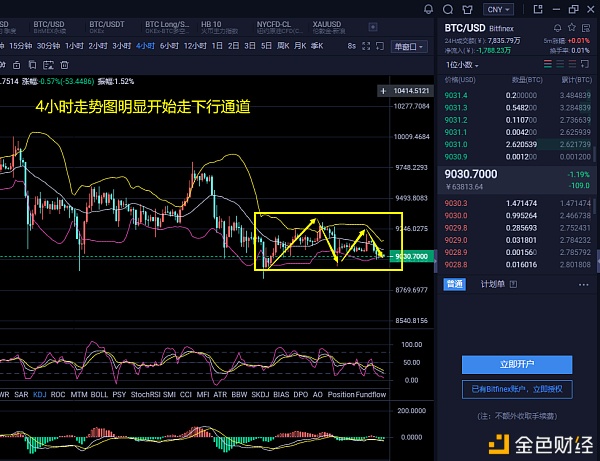
Task: Open the notifications bell in the title bar
Action: tap(429, 9)
